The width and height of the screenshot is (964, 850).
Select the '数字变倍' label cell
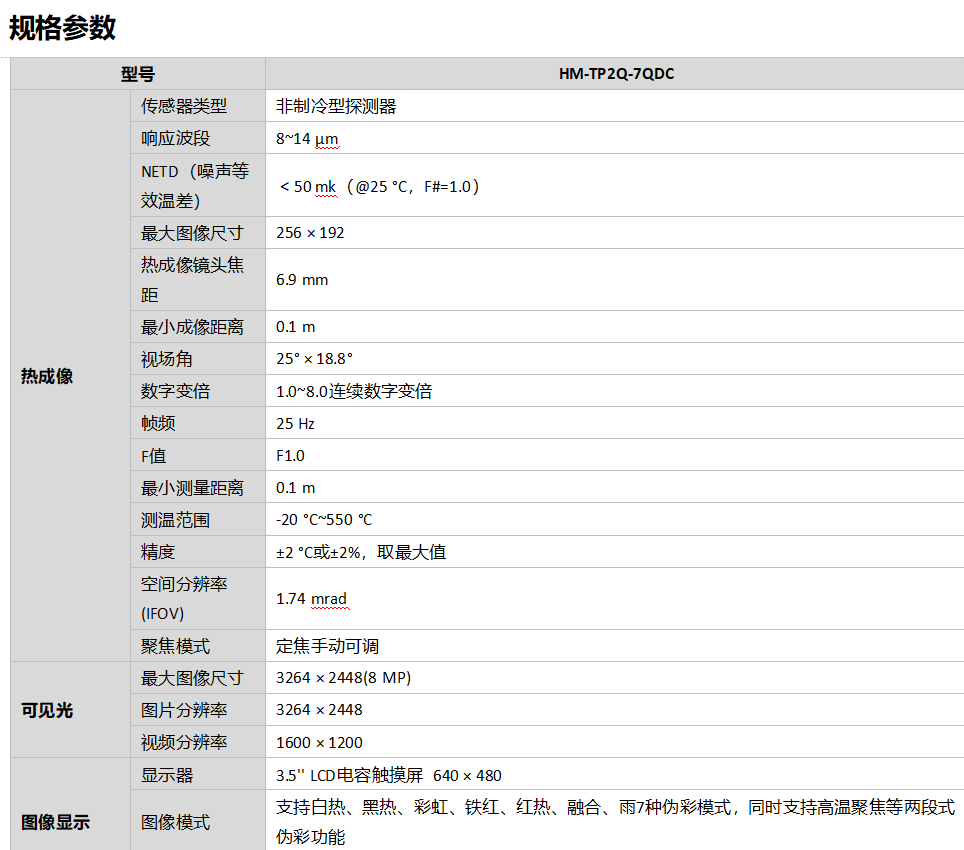pyautogui.click(x=198, y=390)
